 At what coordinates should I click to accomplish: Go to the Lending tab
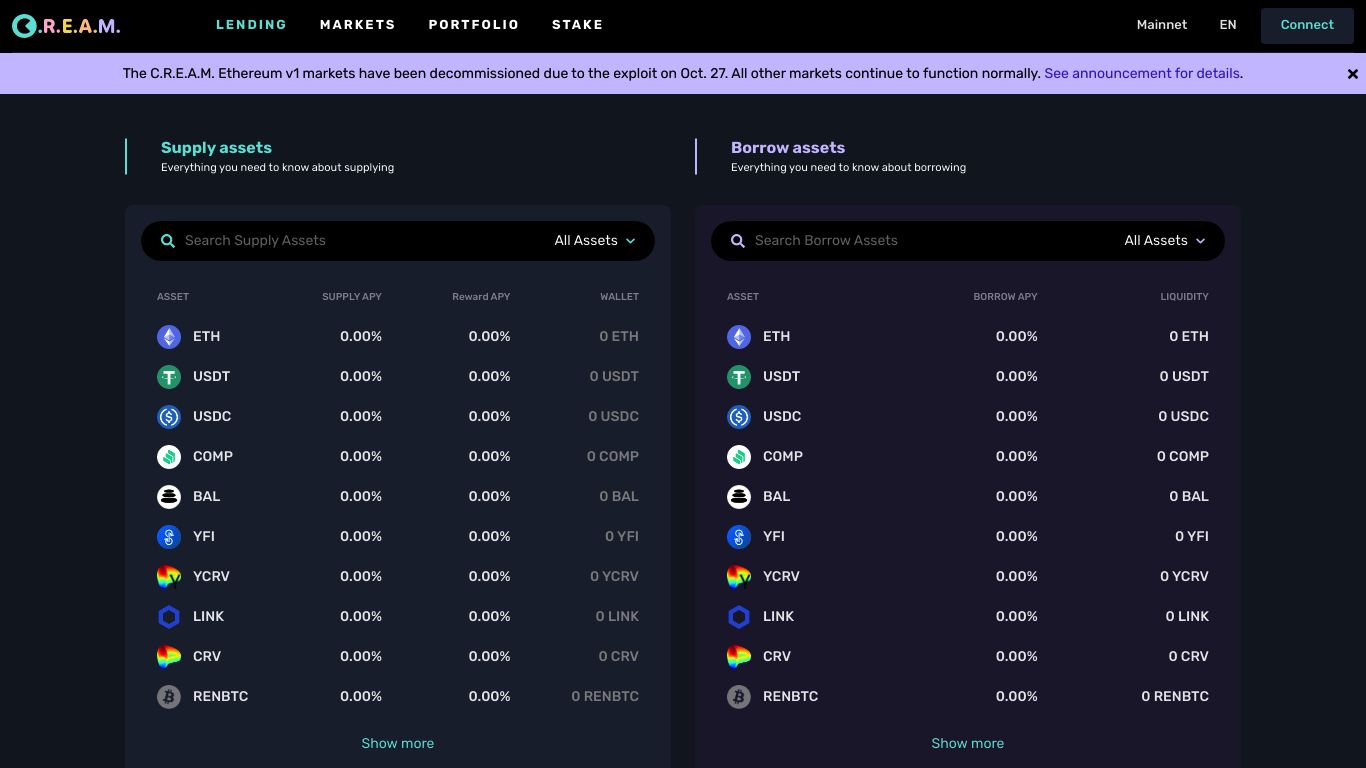pos(251,25)
